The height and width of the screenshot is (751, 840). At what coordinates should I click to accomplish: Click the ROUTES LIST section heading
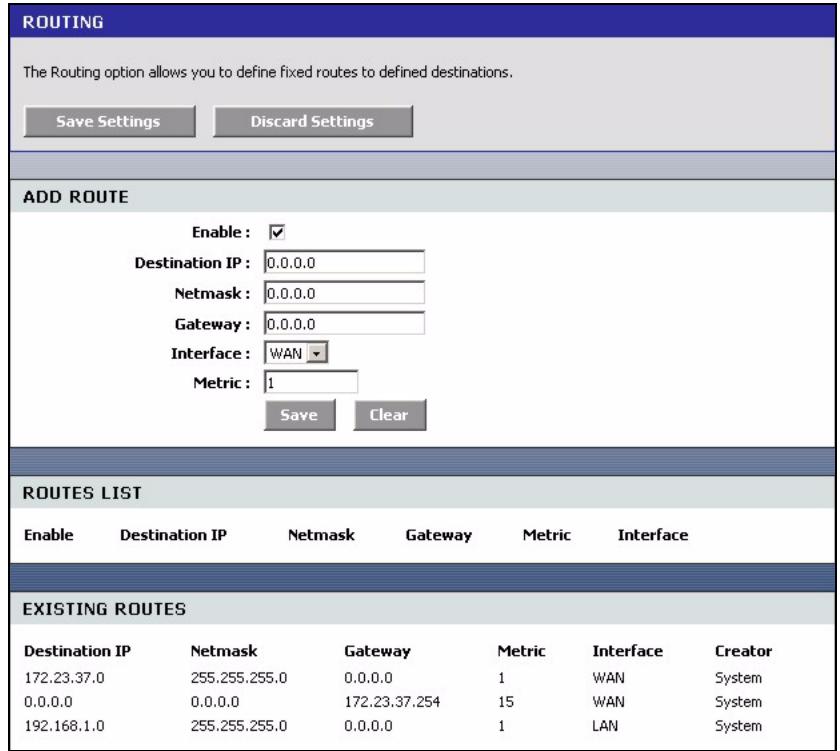click(82, 493)
